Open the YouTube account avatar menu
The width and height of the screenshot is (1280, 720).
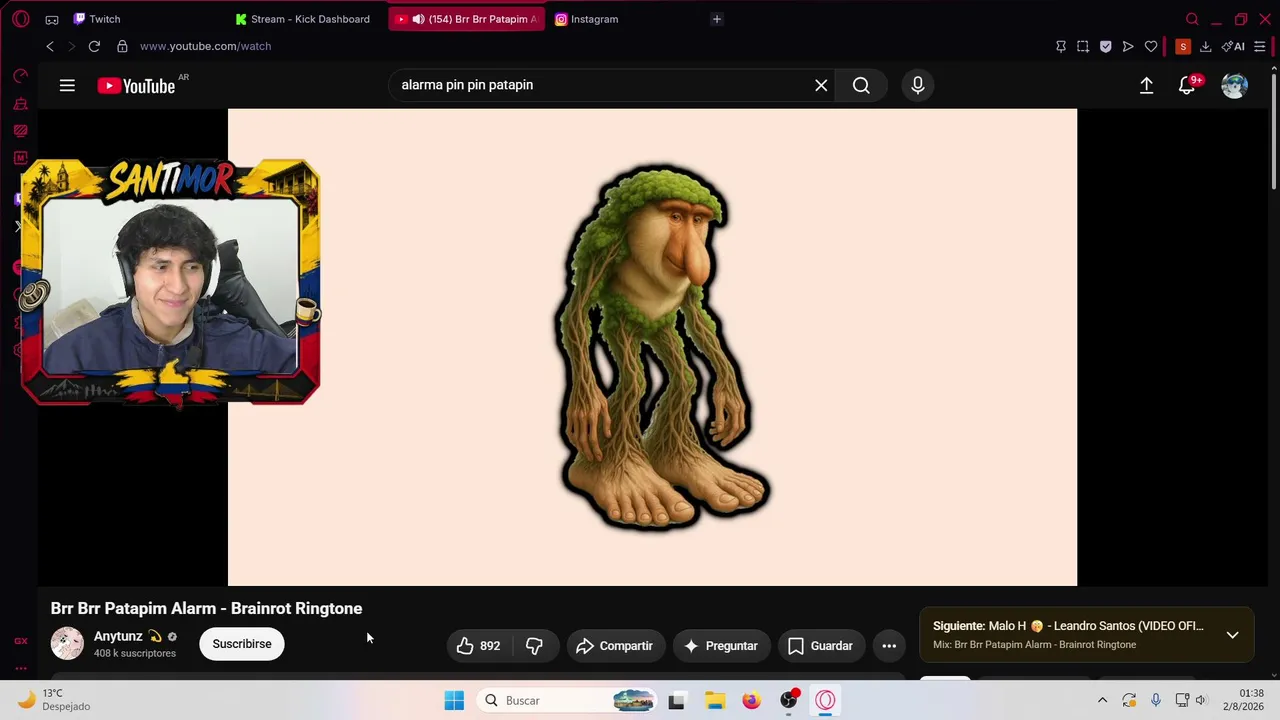(x=1235, y=86)
